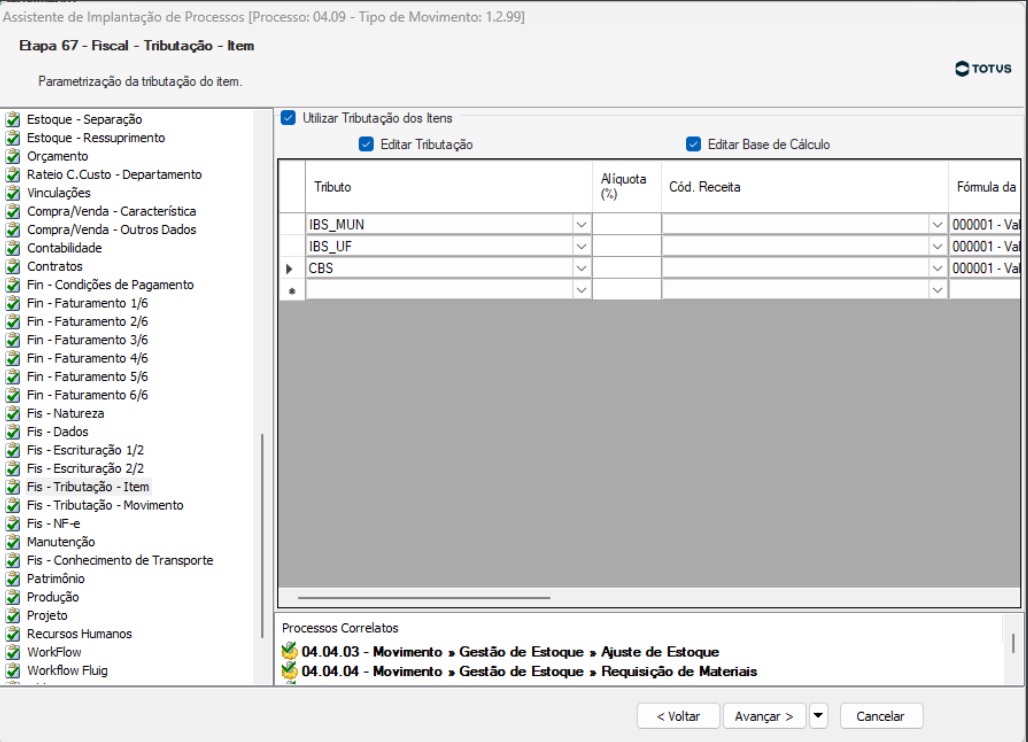This screenshot has height=742, width=1028.
Task: Click the checkmark icon beside Workflow Fluig
Action: (13, 671)
